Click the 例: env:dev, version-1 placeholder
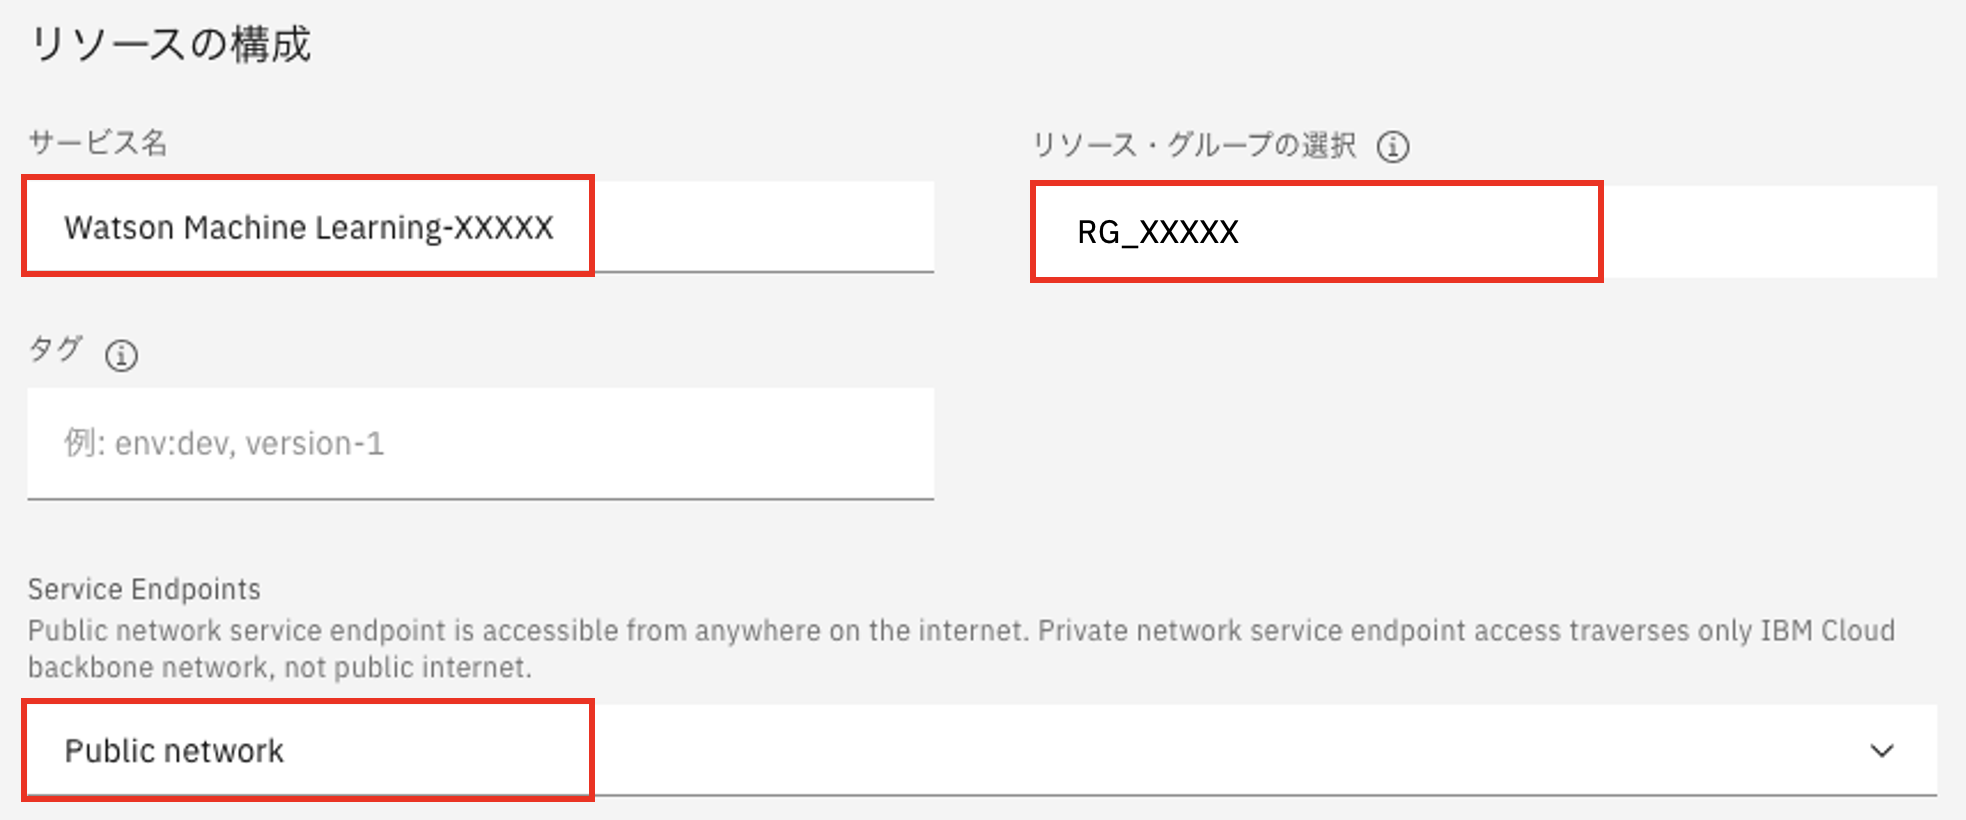 [224, 443]
